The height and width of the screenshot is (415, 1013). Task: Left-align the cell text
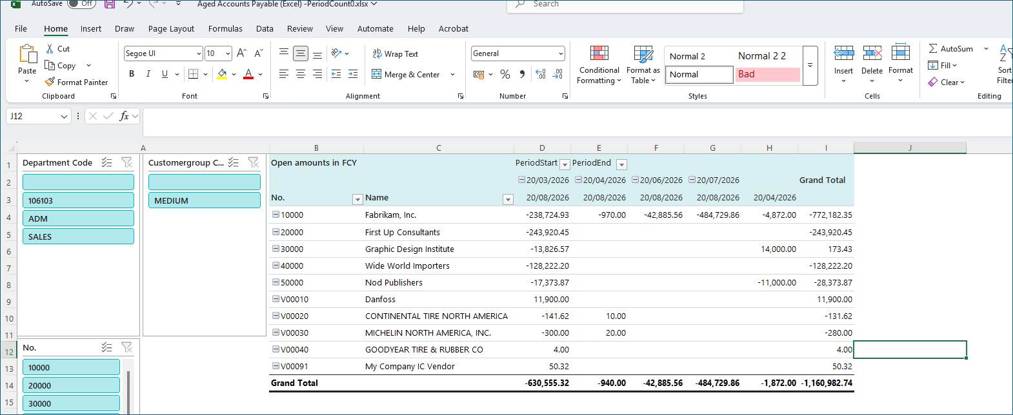coord(284,74)
